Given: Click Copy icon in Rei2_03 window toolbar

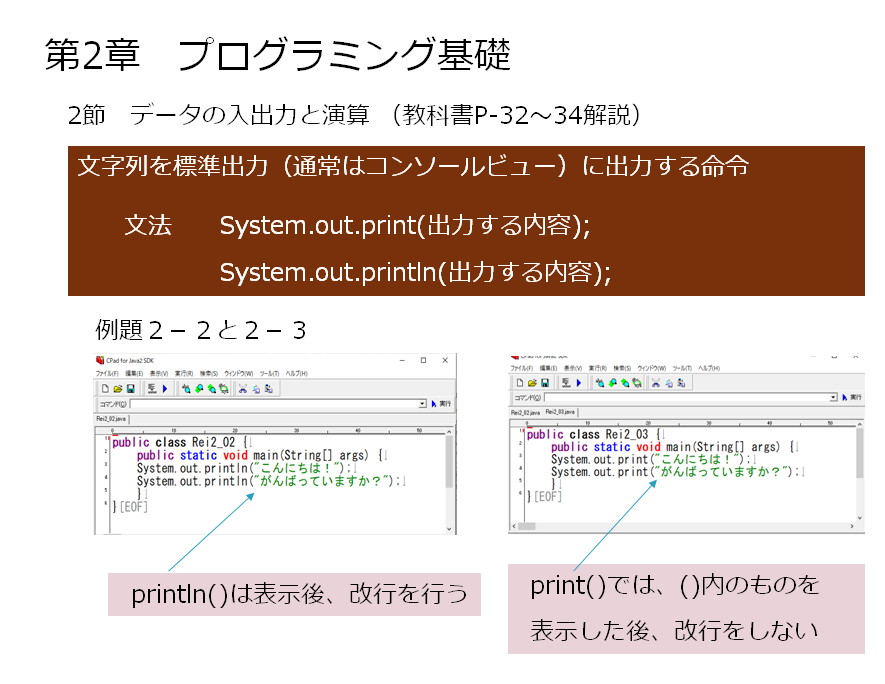Looking at the screenshot, I should click(x=669, y=383).
